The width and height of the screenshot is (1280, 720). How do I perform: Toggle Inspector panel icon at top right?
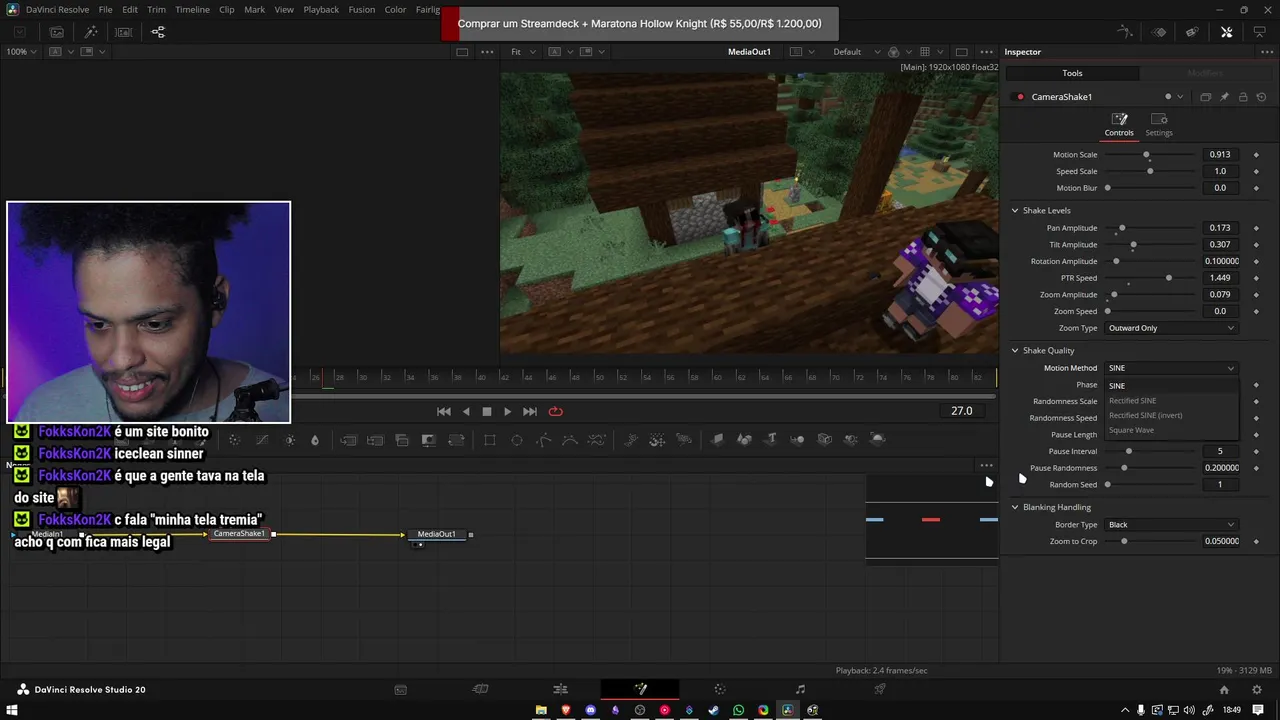point(1227,32)
